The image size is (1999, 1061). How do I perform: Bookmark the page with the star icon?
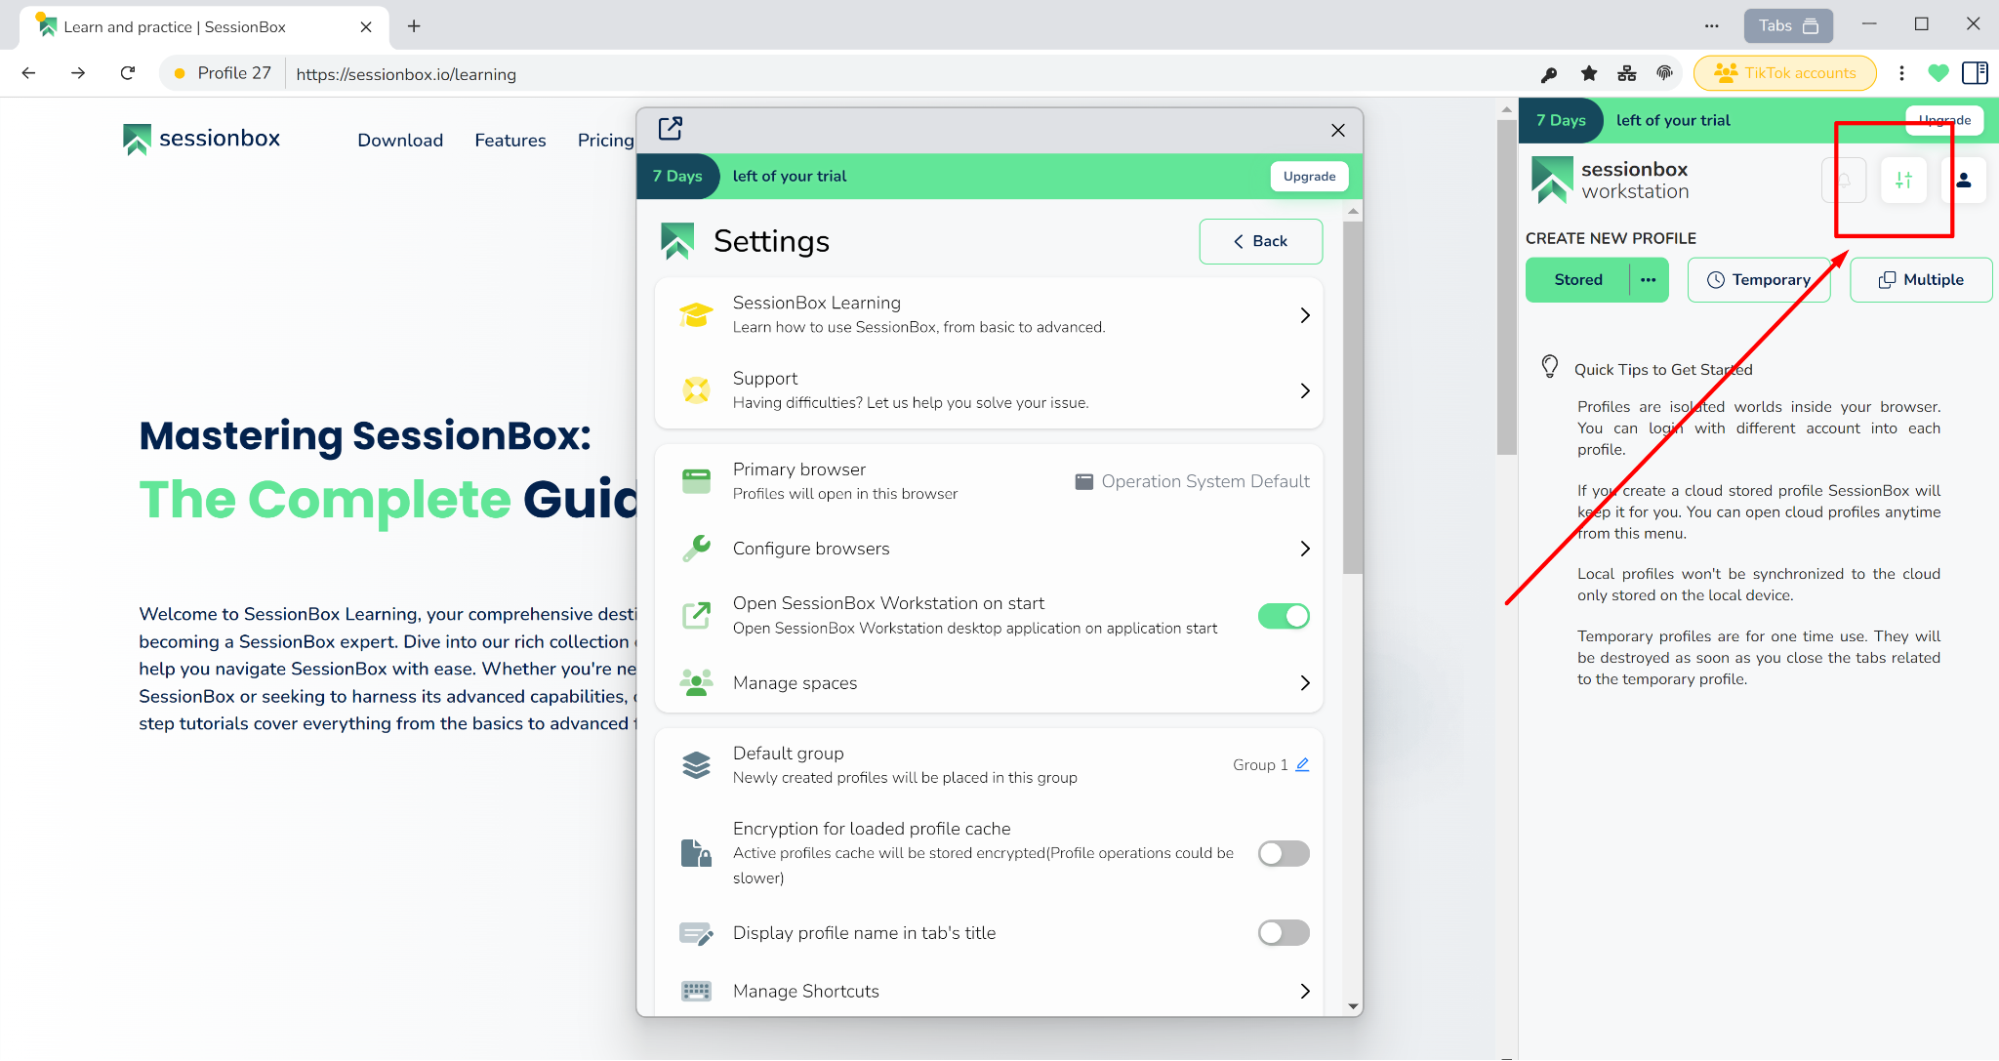point(1588,73)
